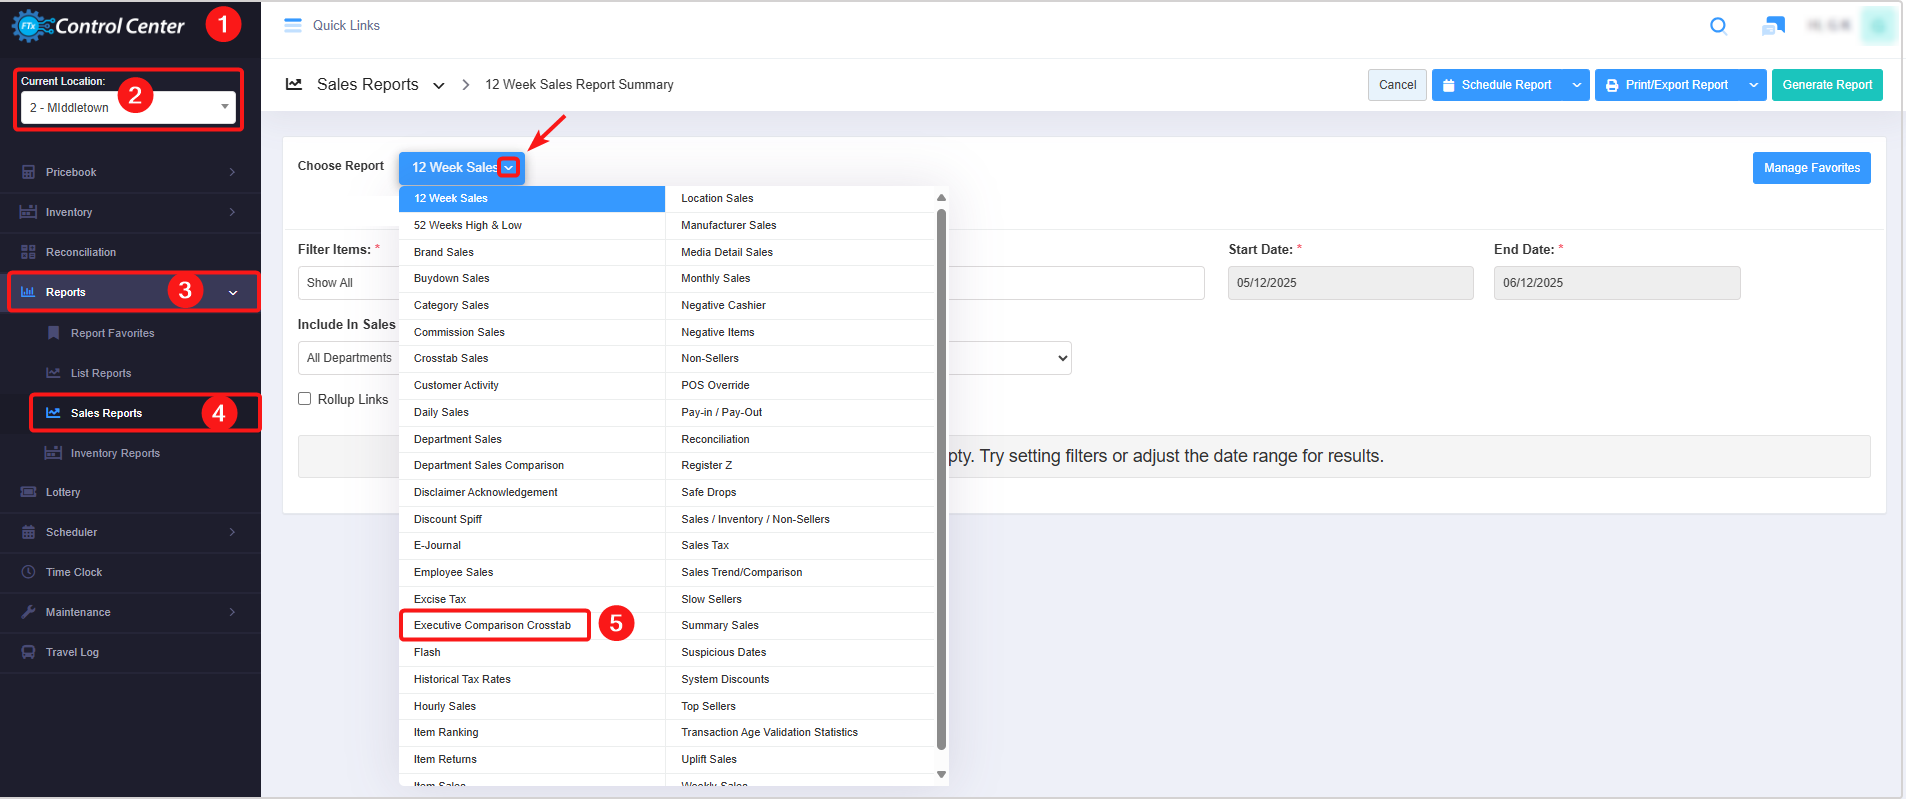Click the Control Center gear logo
The height and width of the screenshot is (799, 1906).
point(30,26)
